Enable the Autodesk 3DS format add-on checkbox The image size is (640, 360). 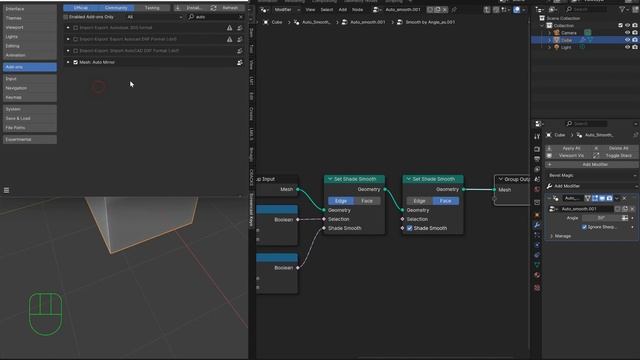tap(76, 28)
